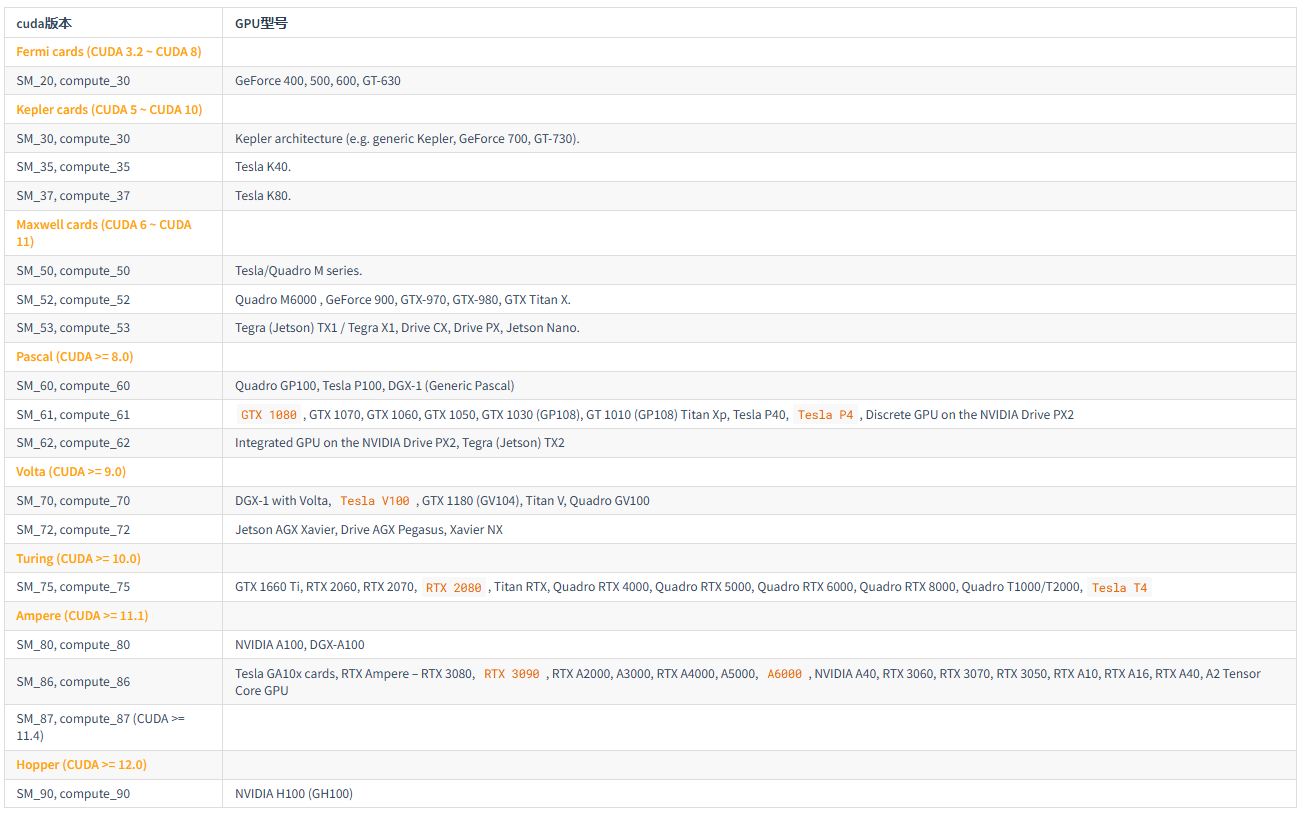Select the "SM_75, compute_75" cell
The height and width of the screenshot is (817, 1307).
coord(113,587)
